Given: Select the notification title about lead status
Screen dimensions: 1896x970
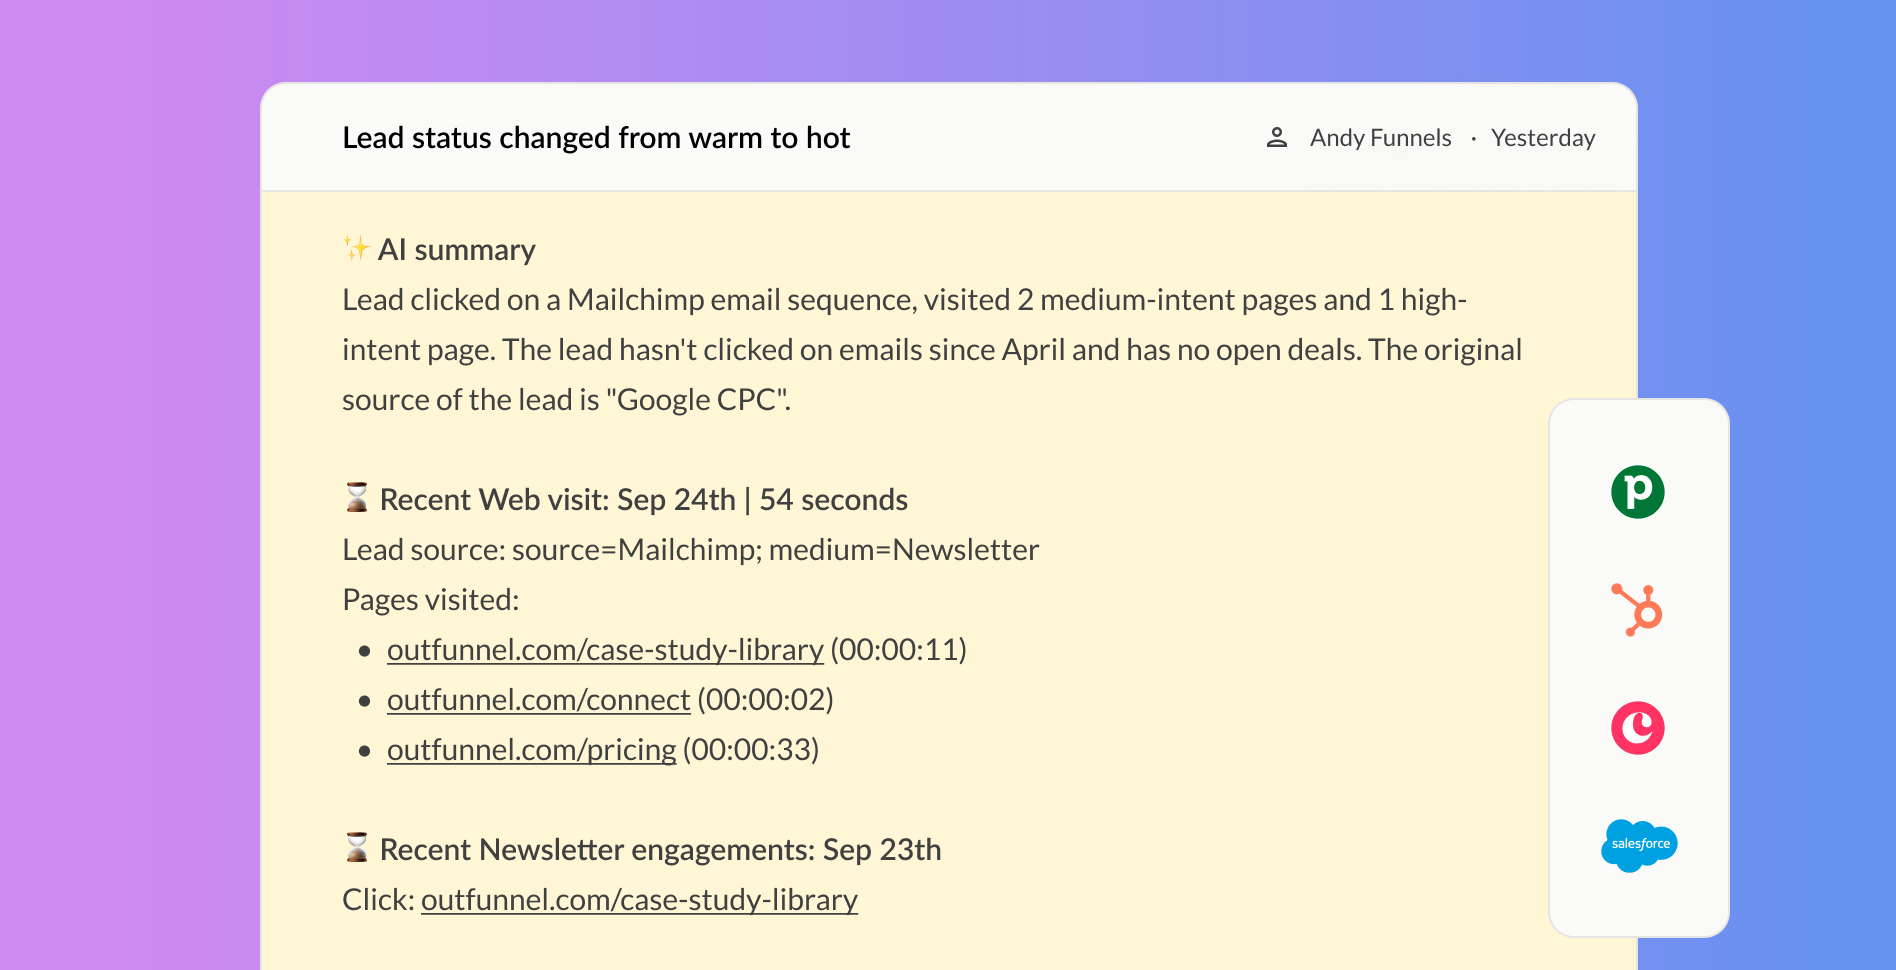Looking at the screenshot, I should coord(596,137).
